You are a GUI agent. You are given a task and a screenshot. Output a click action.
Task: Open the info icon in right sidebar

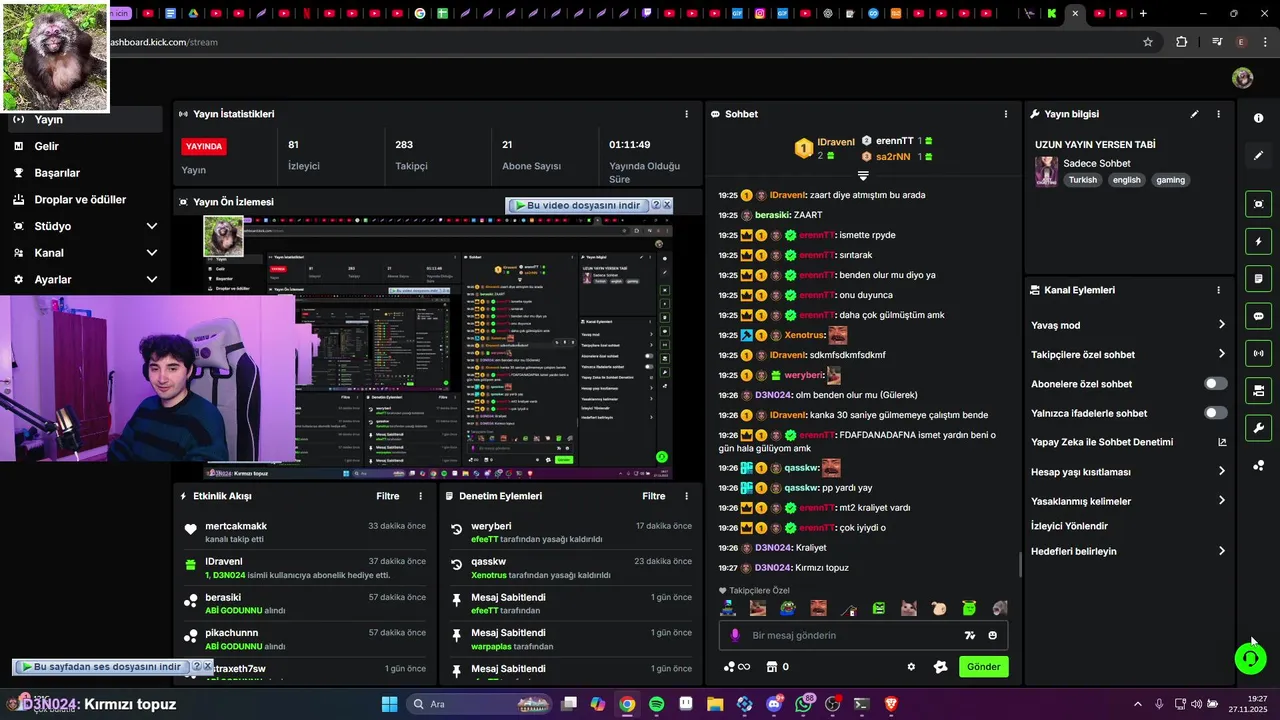[1258, 118]
